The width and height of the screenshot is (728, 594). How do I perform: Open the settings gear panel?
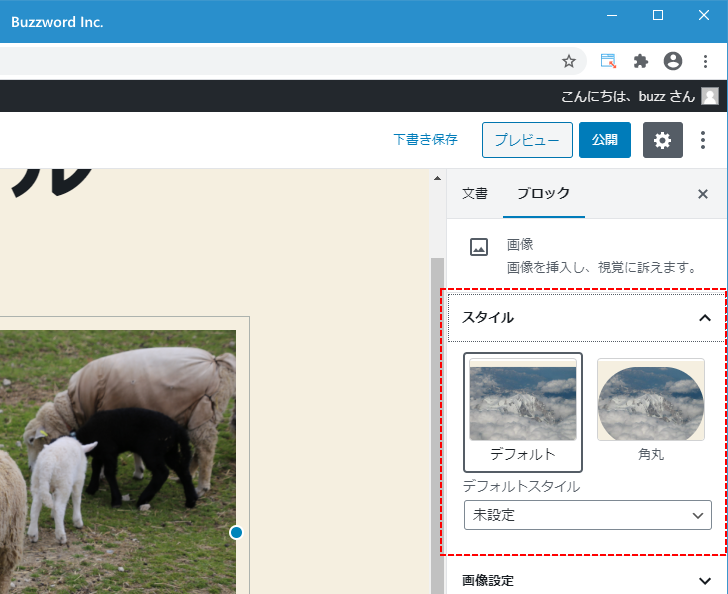pyautogui.click(x=662, y=140)
